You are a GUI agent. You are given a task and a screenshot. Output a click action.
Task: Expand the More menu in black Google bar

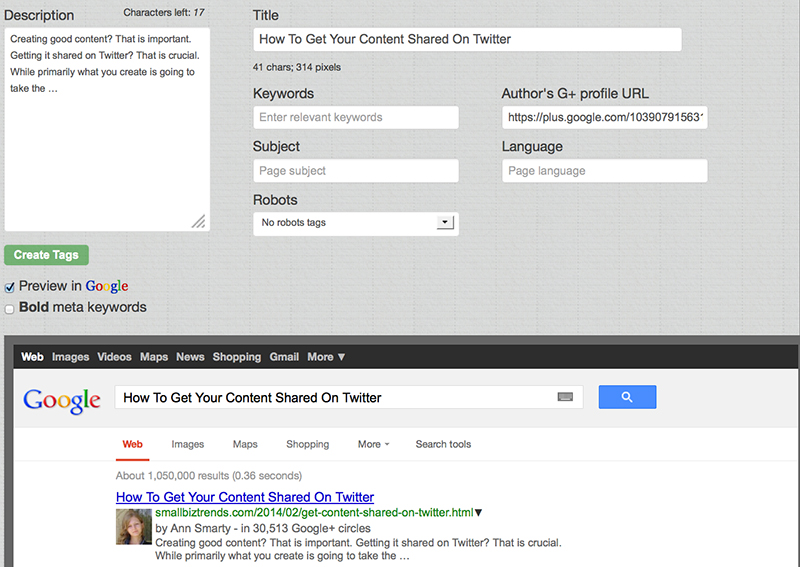point(326,357)
